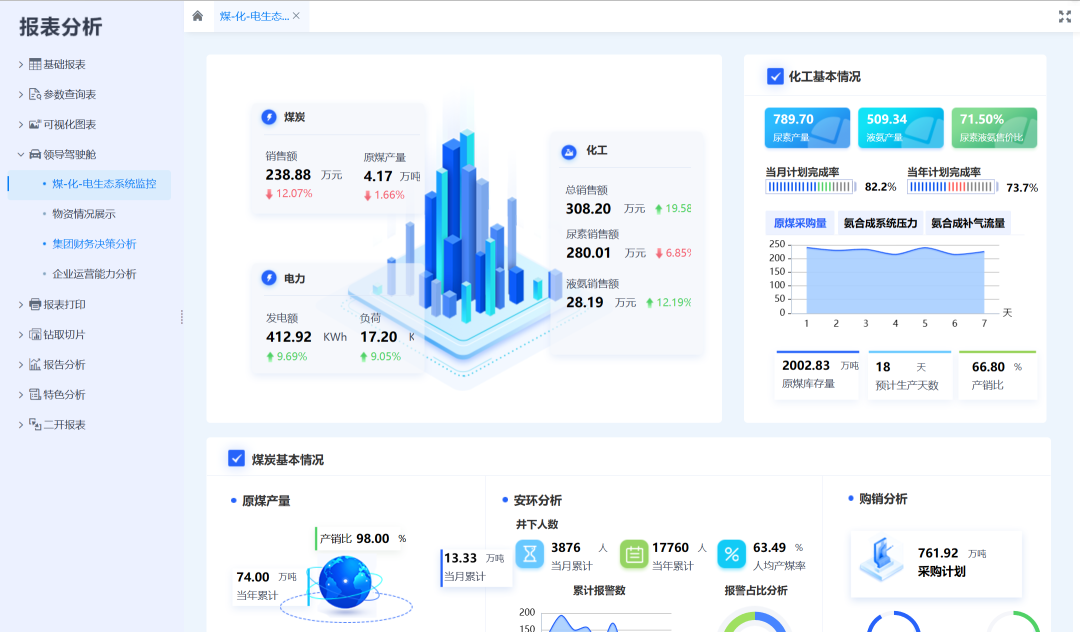1080x632 pixels.
Task: Click the 采购计划 illustration icon
Action: tap(882, 559)
